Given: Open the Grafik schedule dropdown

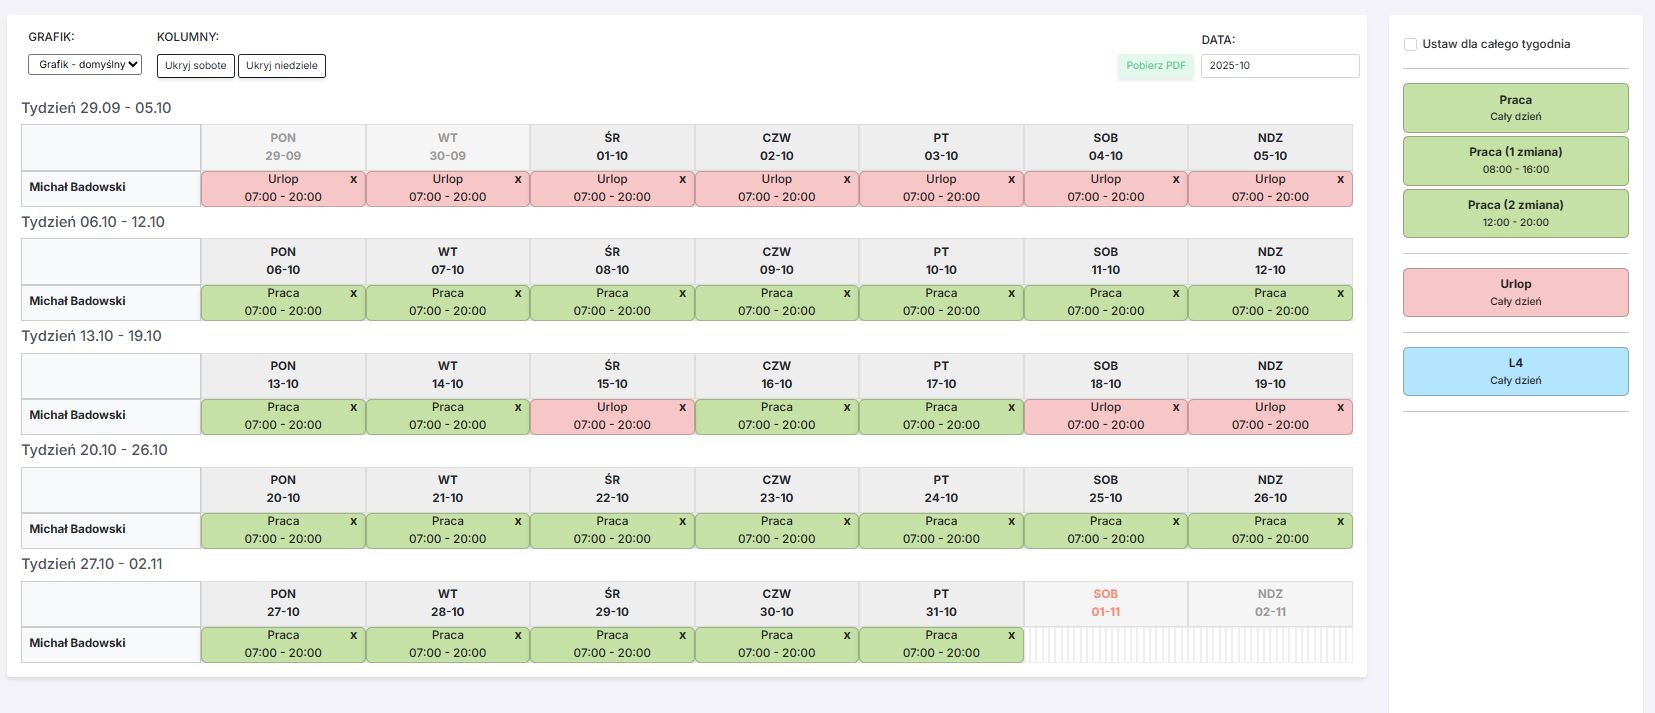Looking at the screenshot, I should (x=85, y=65).
